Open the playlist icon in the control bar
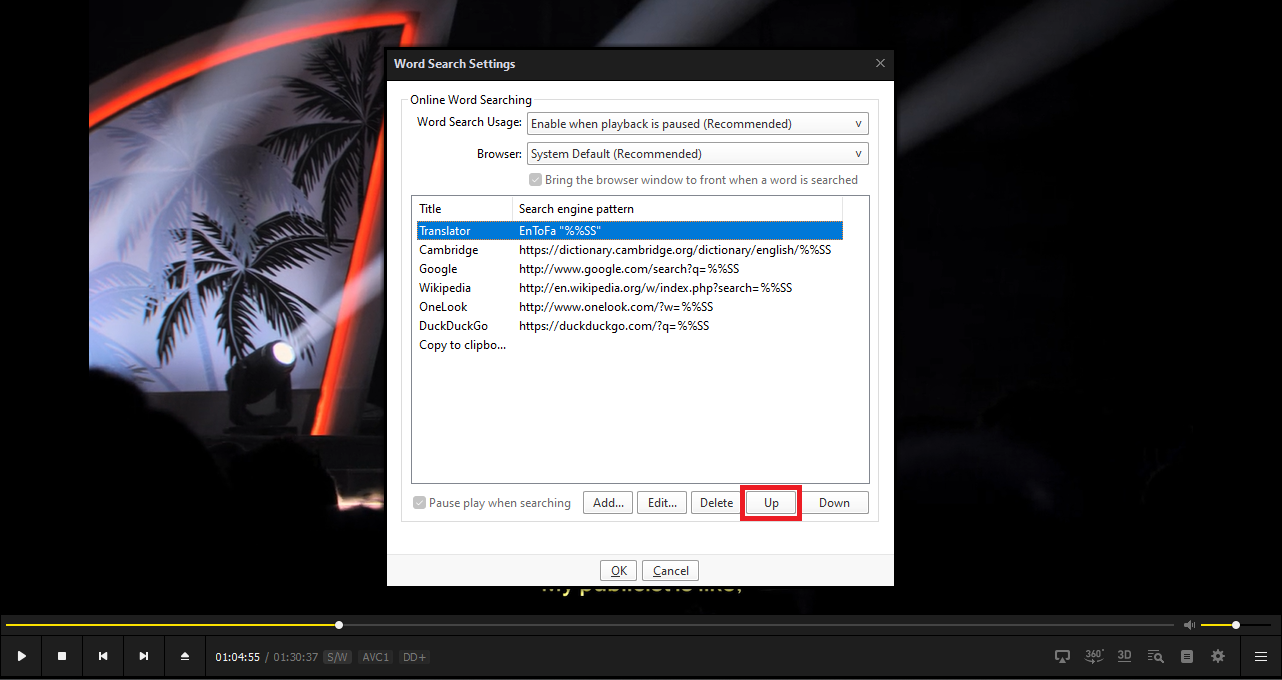Image resolution: width=1282 pixels, height=680 pixels. (x=1187, y=657)
